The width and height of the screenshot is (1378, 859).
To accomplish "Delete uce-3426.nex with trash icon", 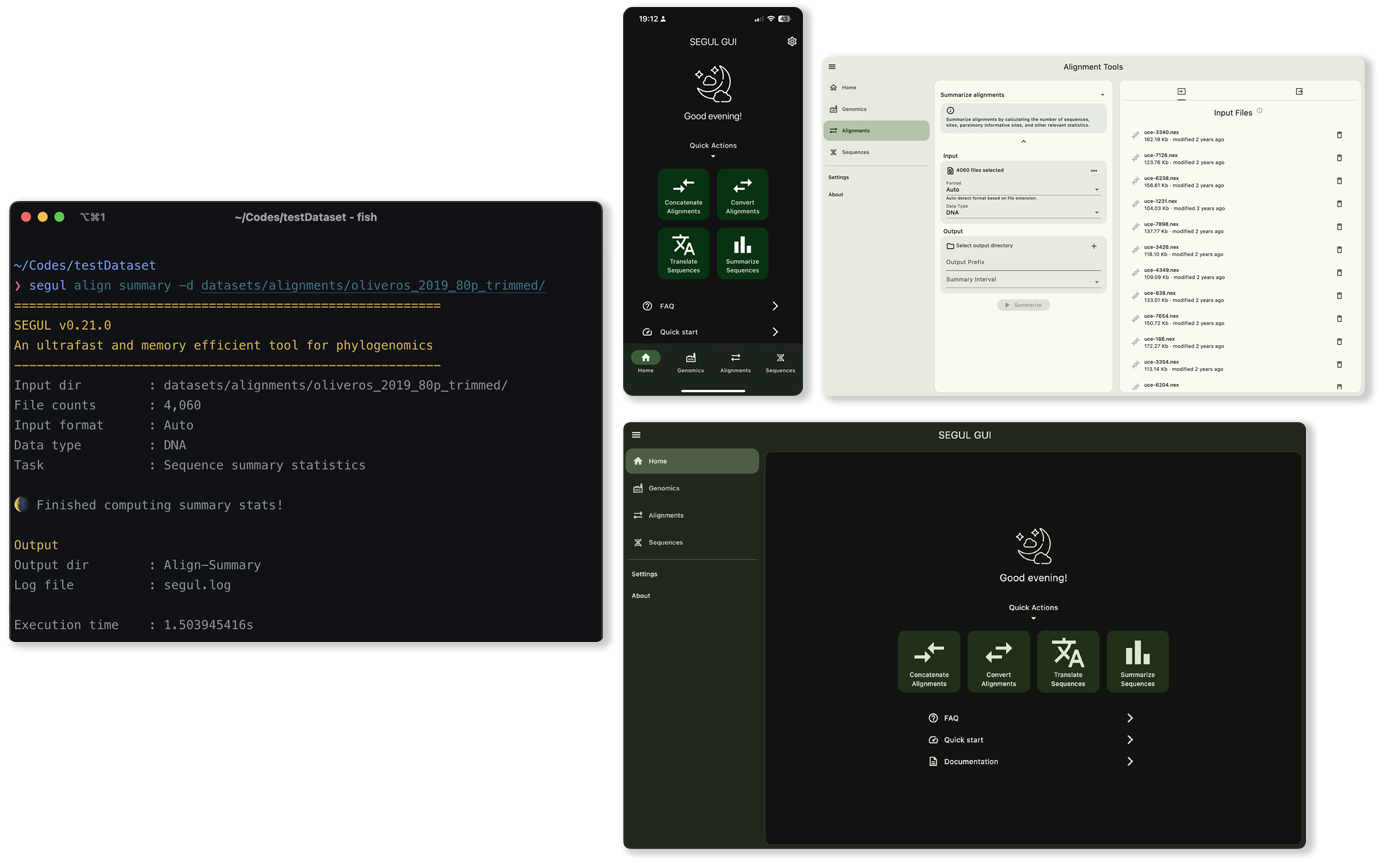I will 1340,250.
